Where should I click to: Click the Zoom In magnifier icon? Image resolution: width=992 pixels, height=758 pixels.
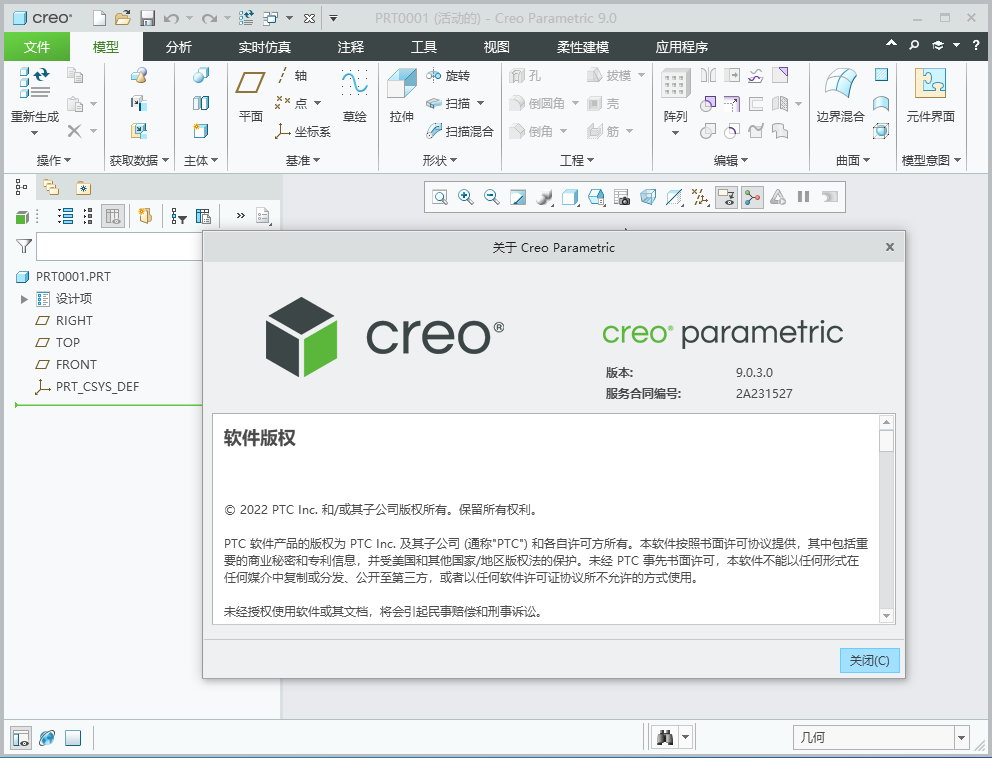[466, 197]
